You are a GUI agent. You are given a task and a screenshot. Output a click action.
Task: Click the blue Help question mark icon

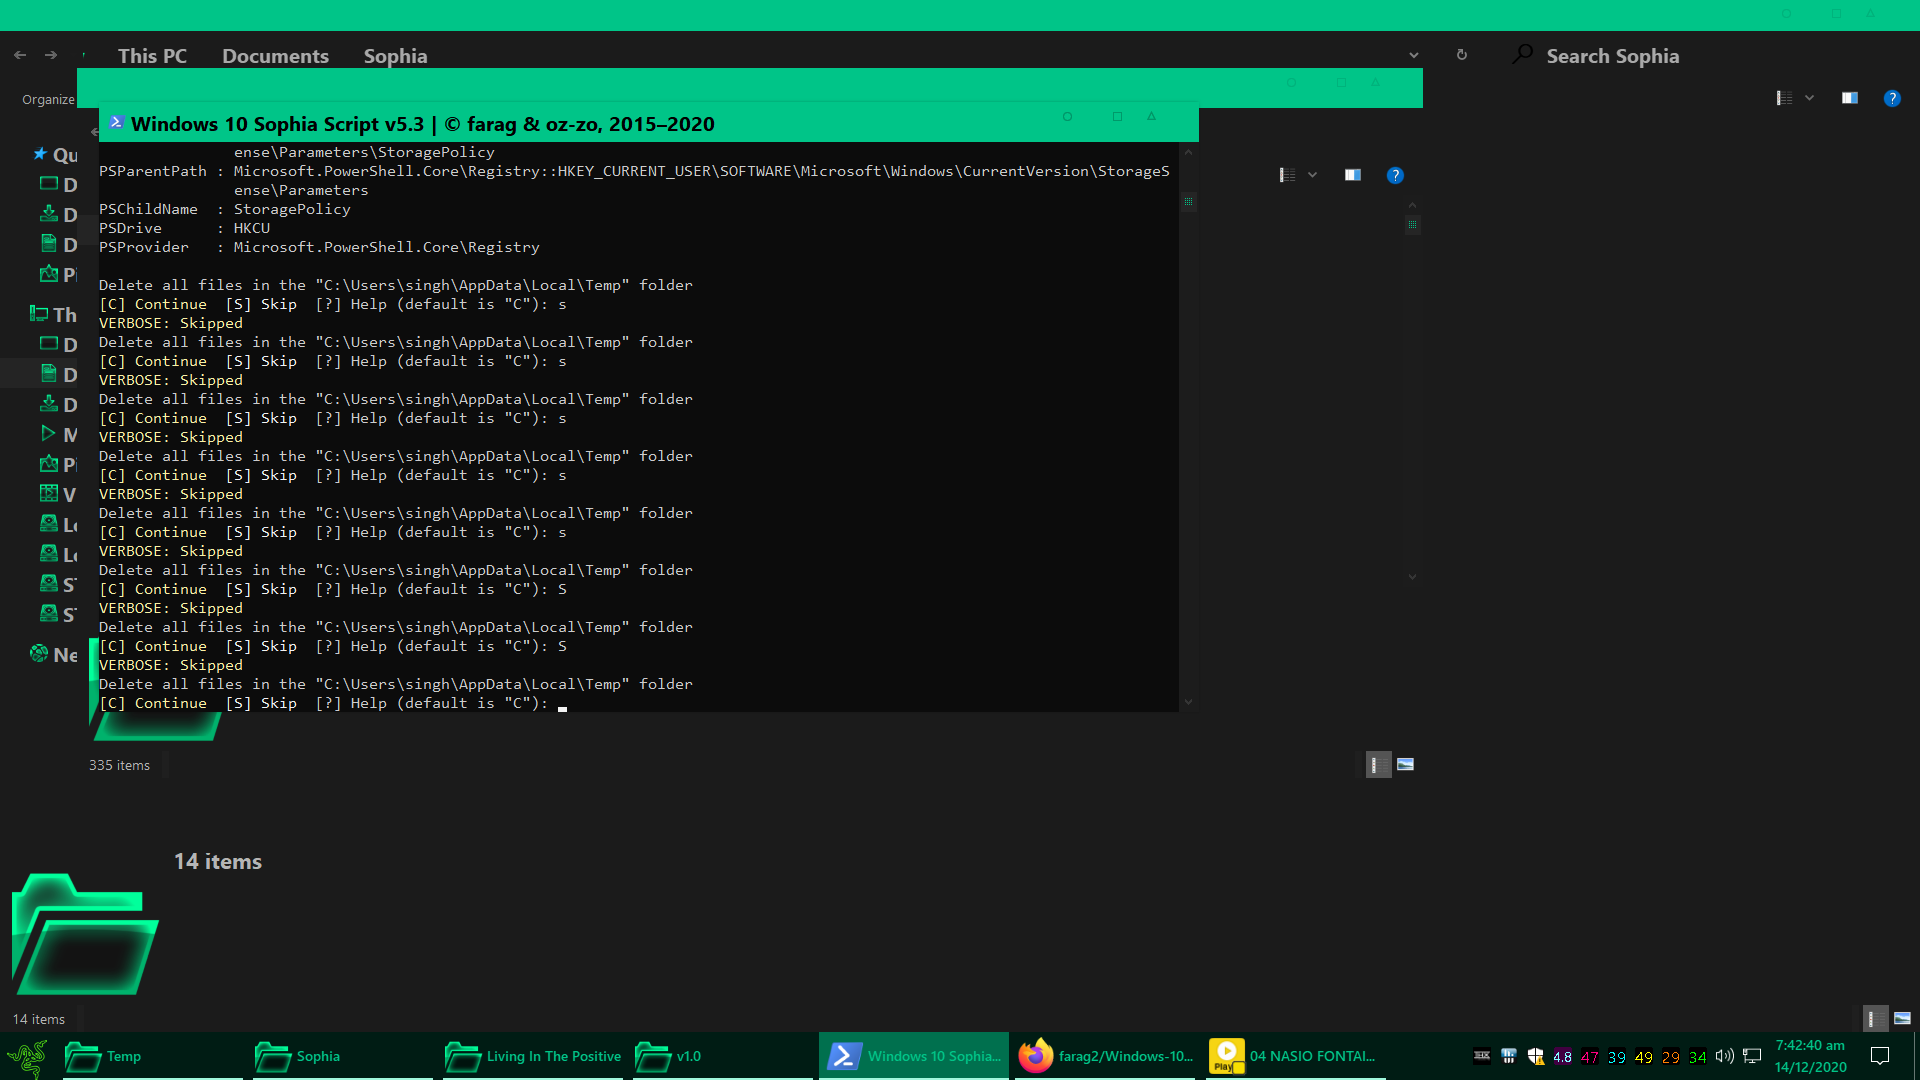pos(1893,98)
